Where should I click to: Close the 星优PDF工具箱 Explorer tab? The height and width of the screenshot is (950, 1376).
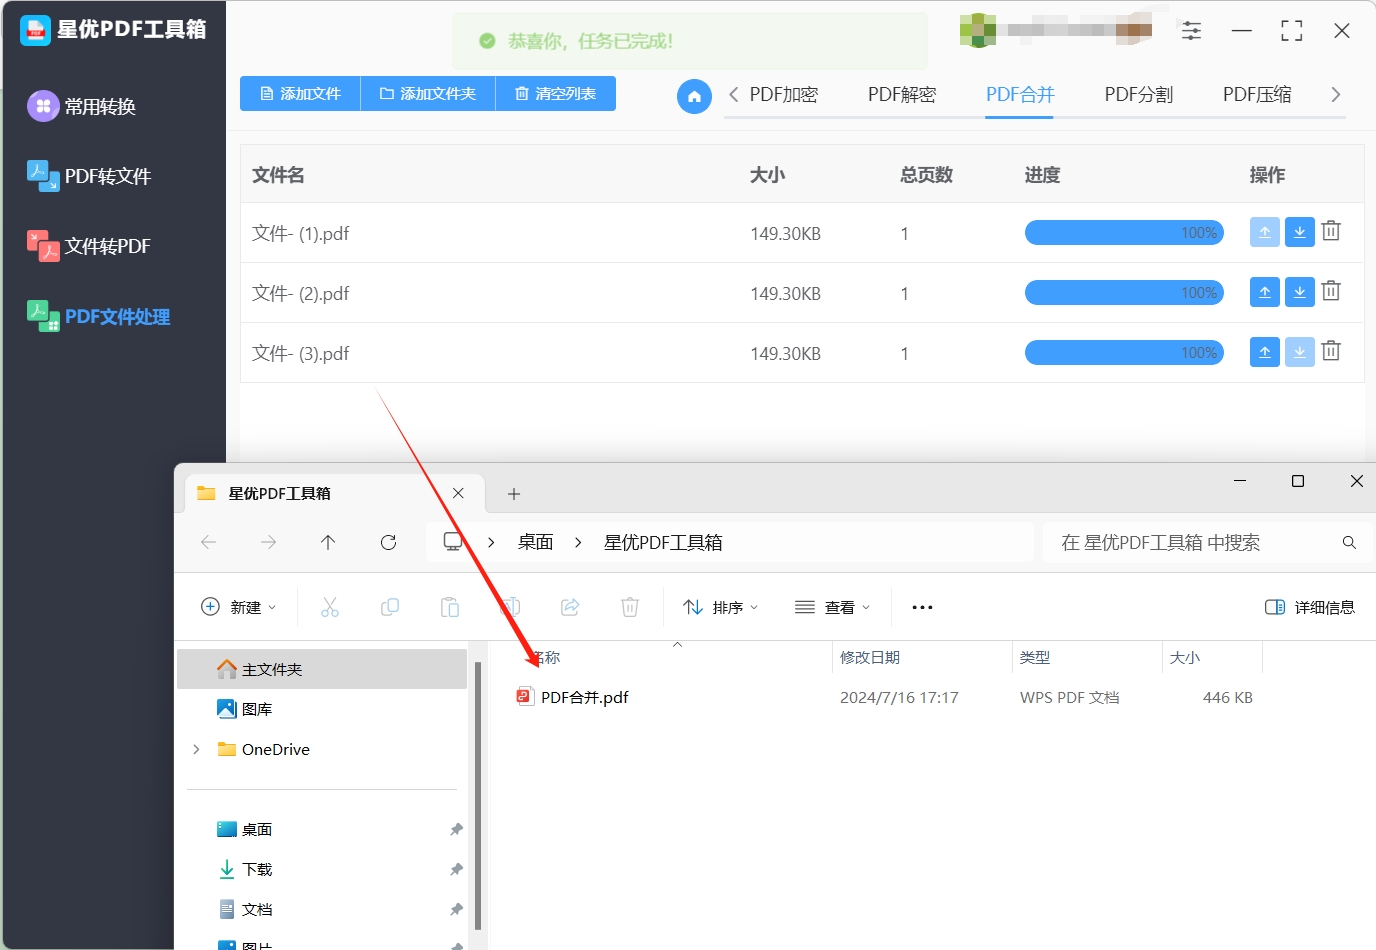coord(458,493)
